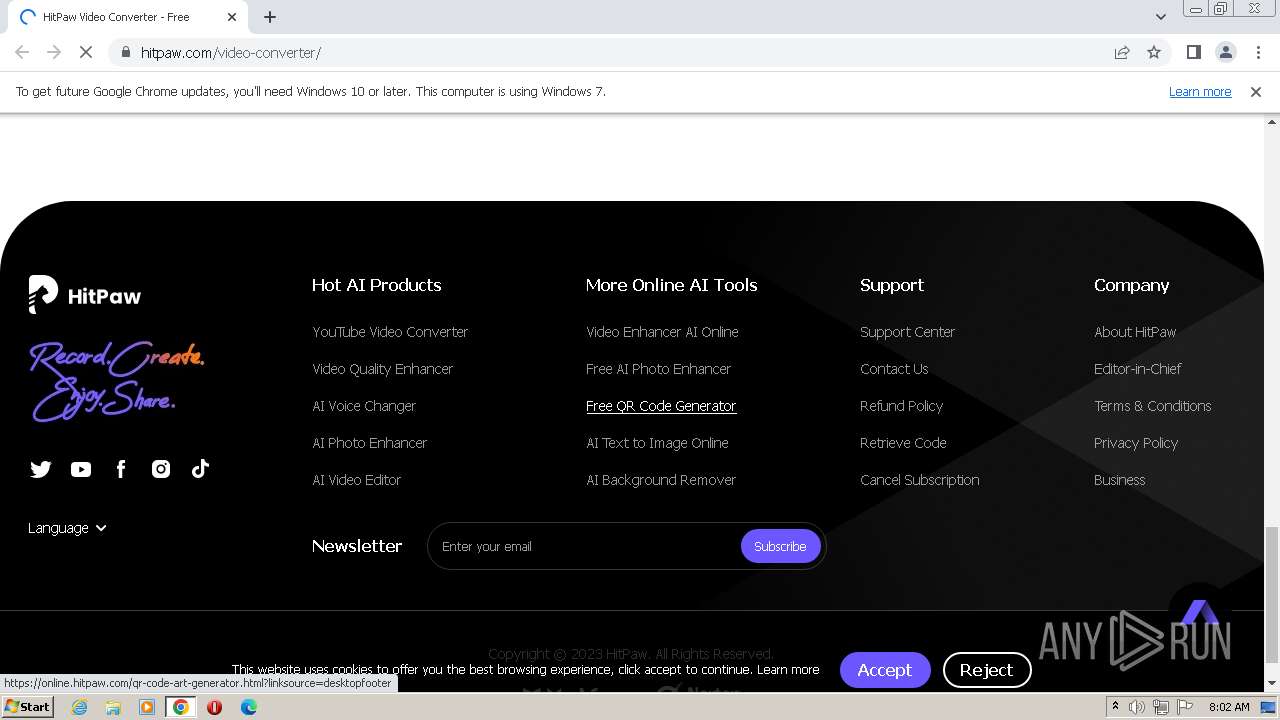
Task: Toggle Chrome side panel
Action: coord(1193,52)
